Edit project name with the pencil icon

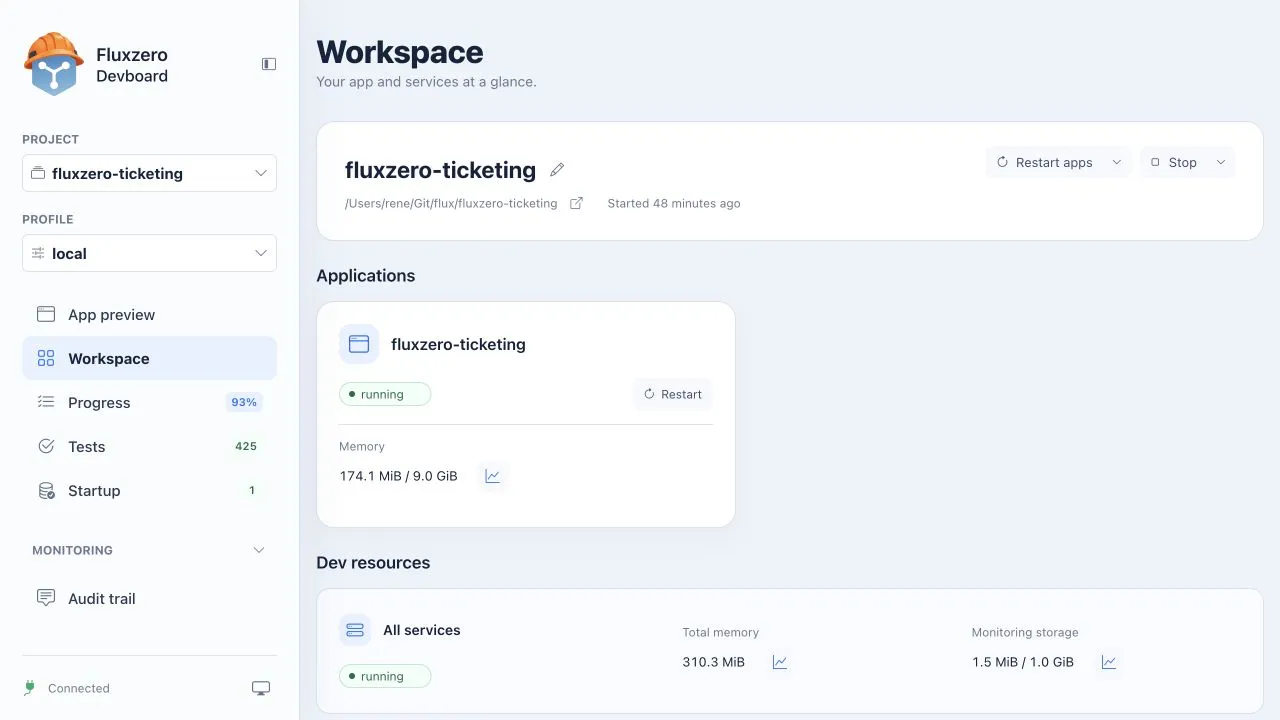557,170
